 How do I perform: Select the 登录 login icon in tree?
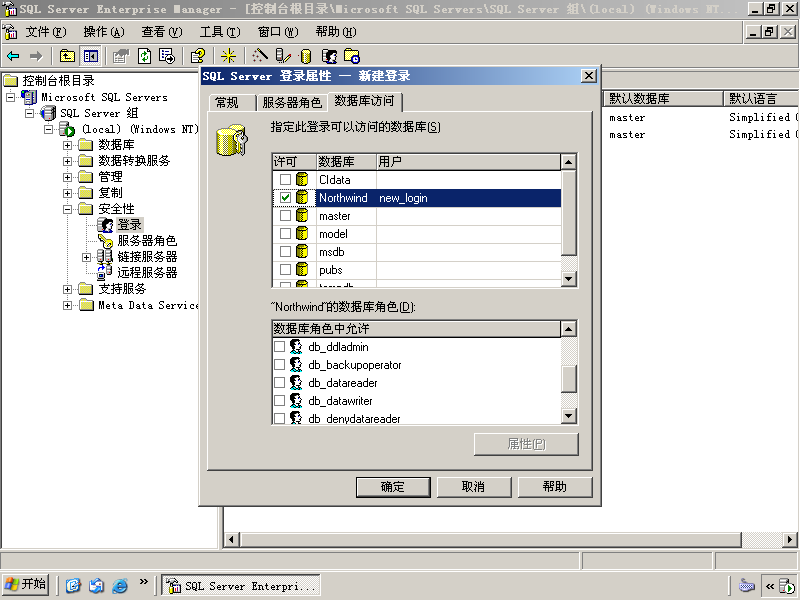(x=105, y=224)
